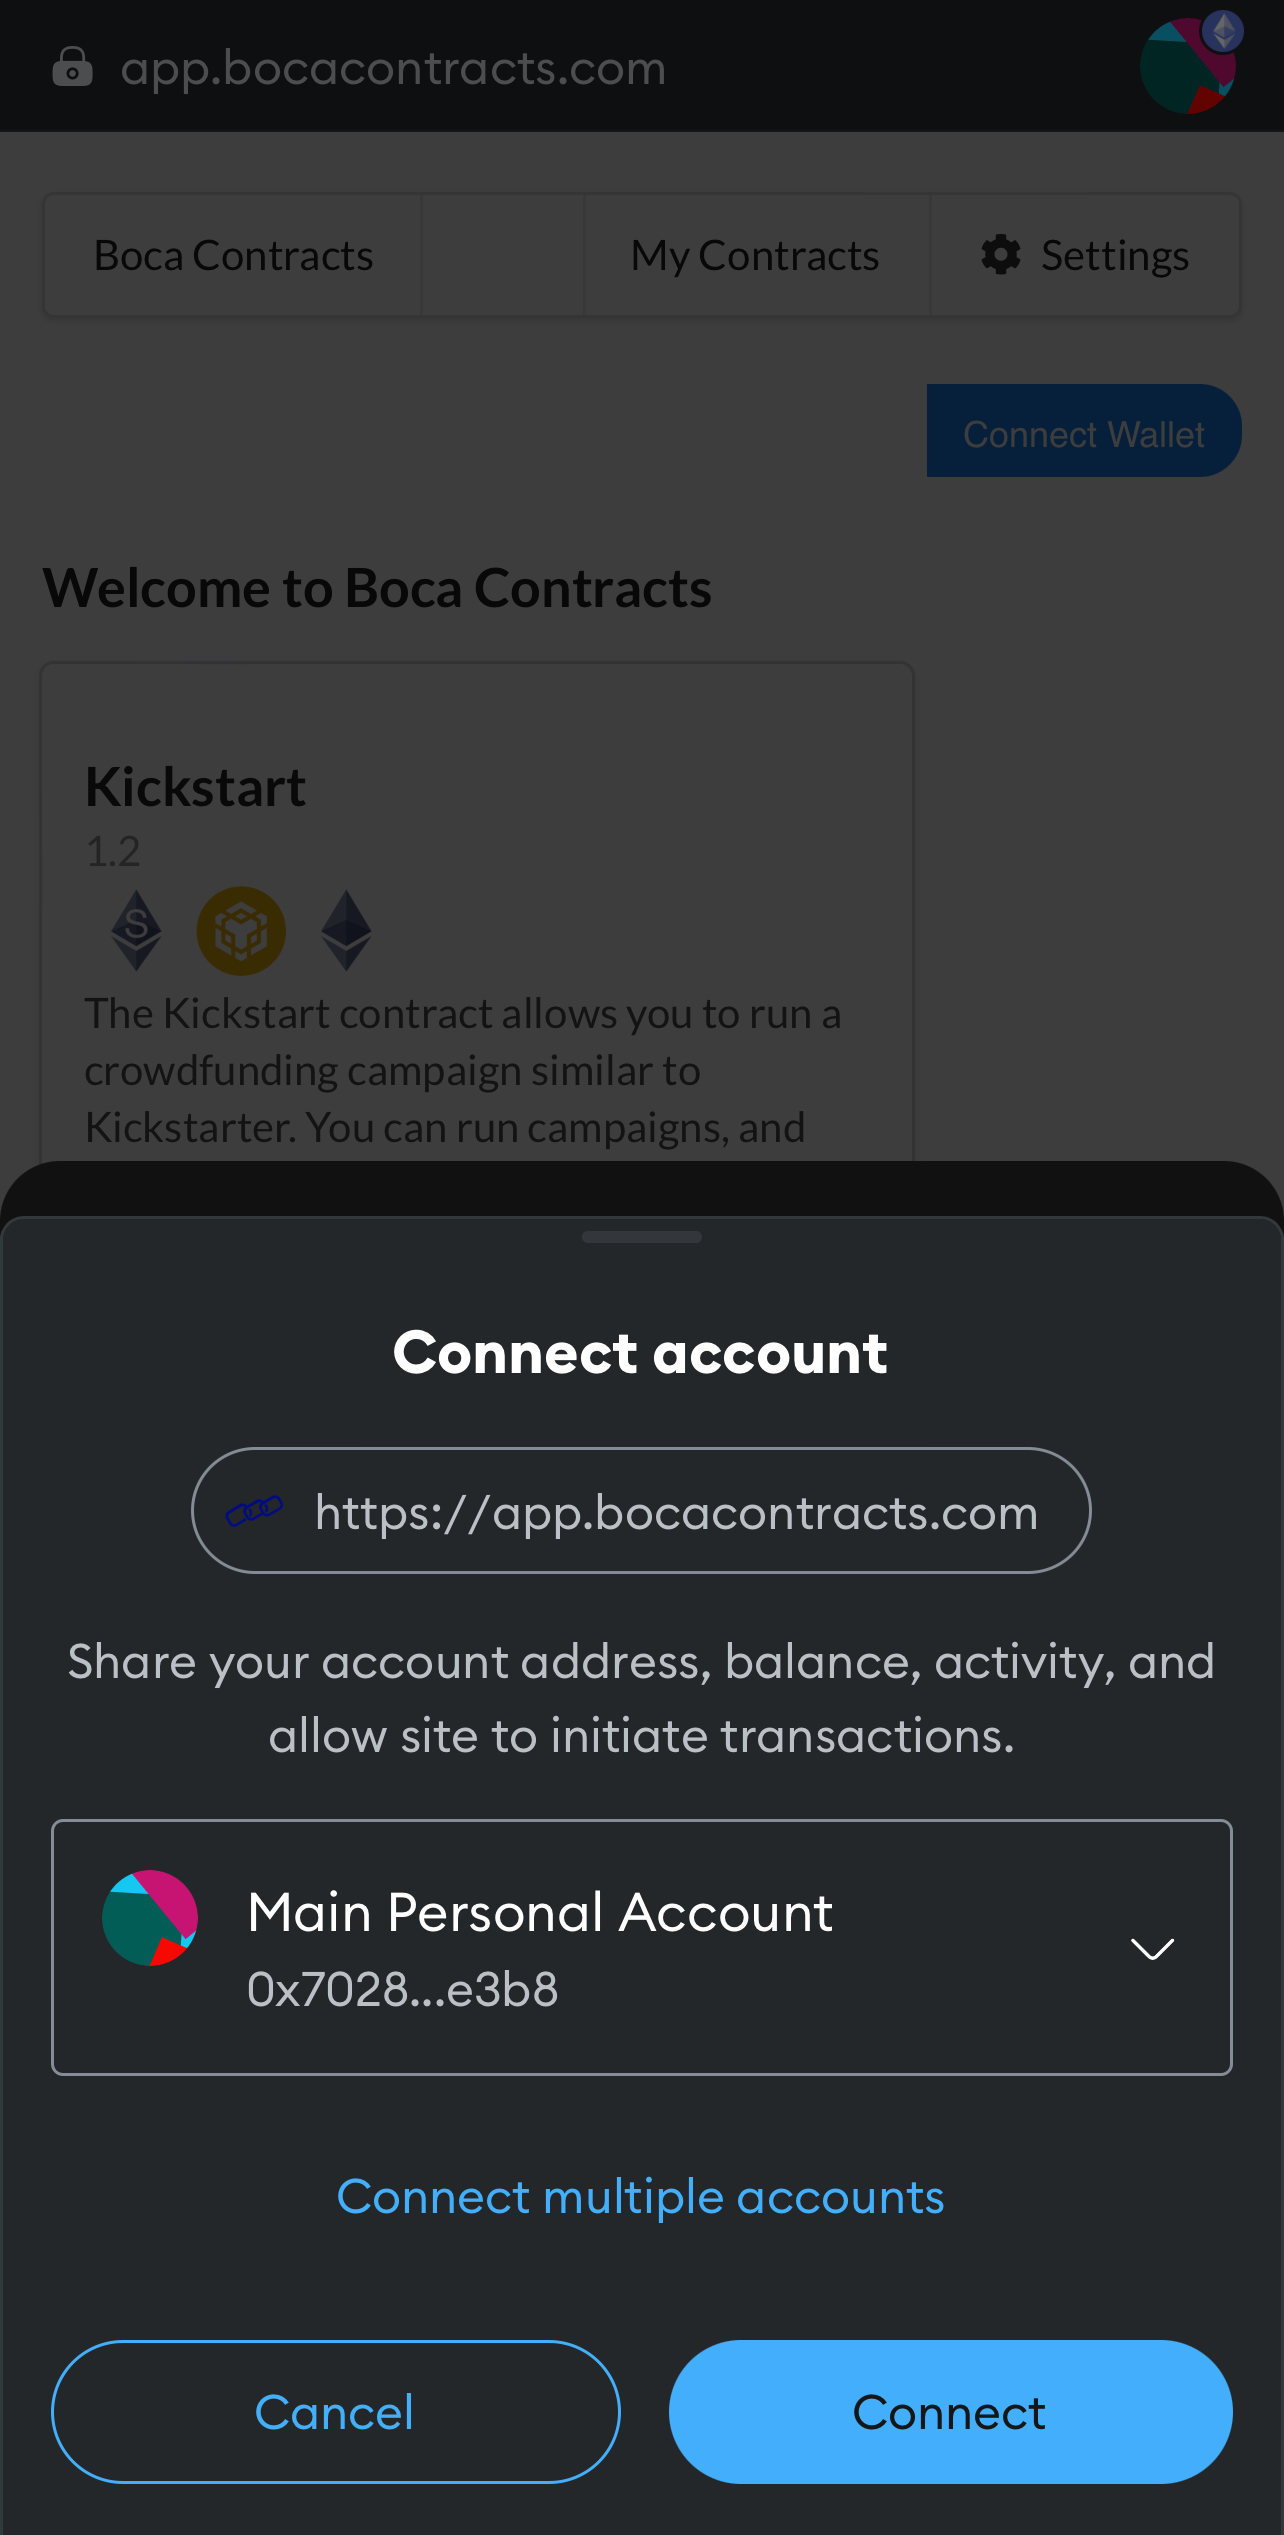Switch to My Contracts tab
Image resolution: width=1284 pixels, height=2535 pixels.
756,256
